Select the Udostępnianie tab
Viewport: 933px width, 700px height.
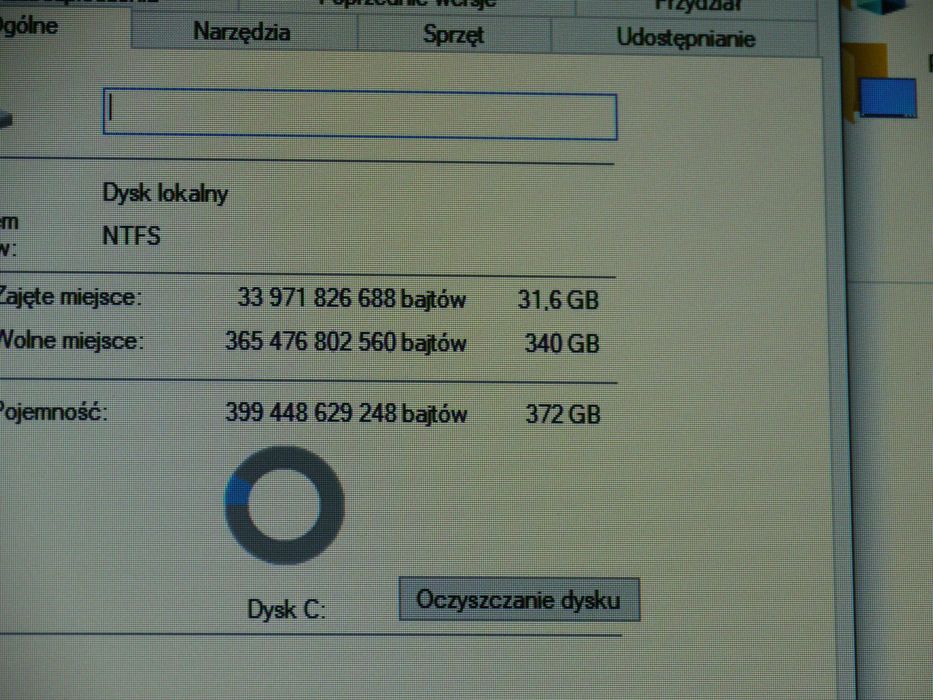tap(685, 38)
